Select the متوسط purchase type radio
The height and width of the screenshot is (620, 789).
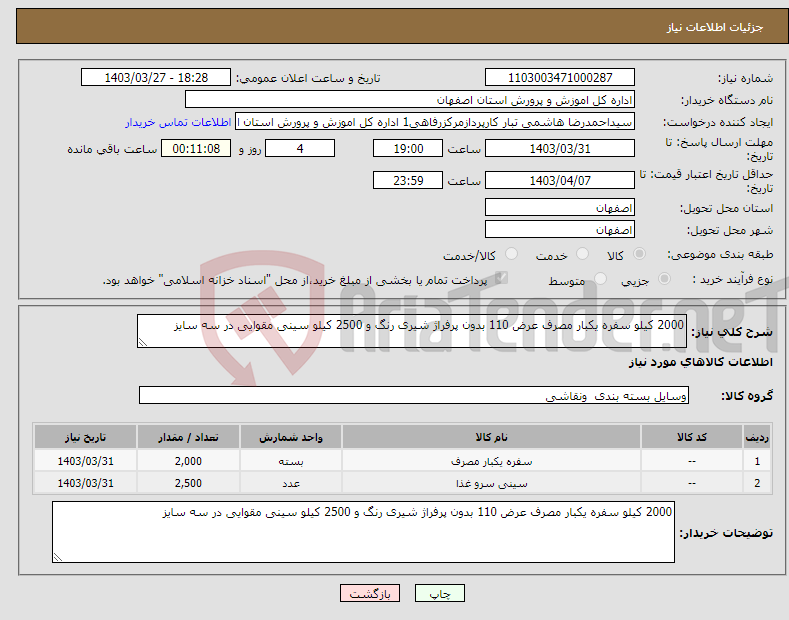(600, 278)
